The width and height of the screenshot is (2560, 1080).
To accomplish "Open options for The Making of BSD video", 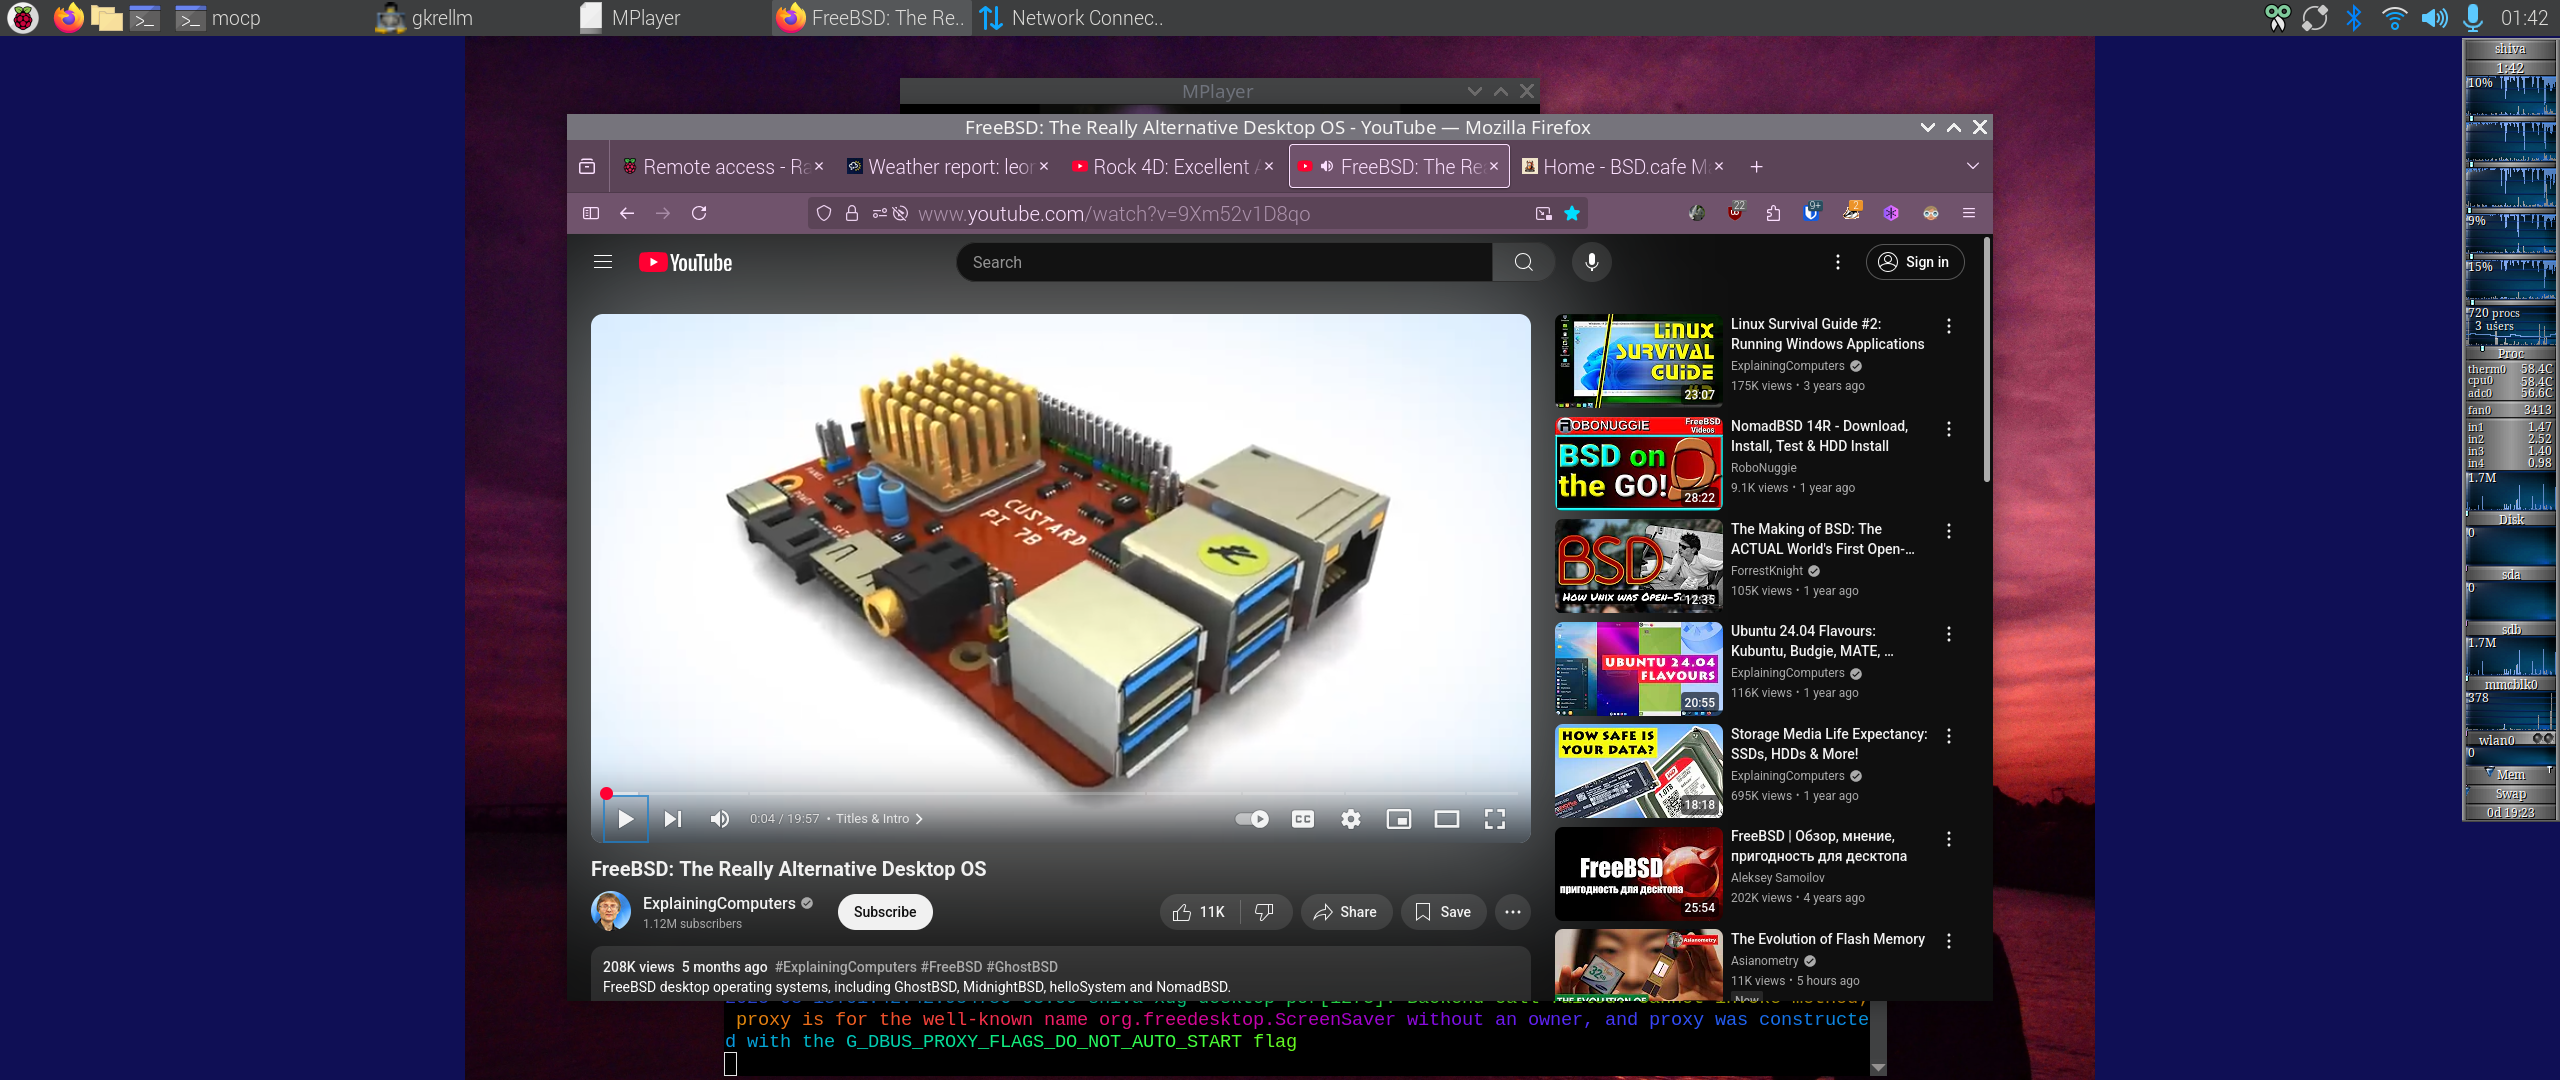I will (1949, 531).
